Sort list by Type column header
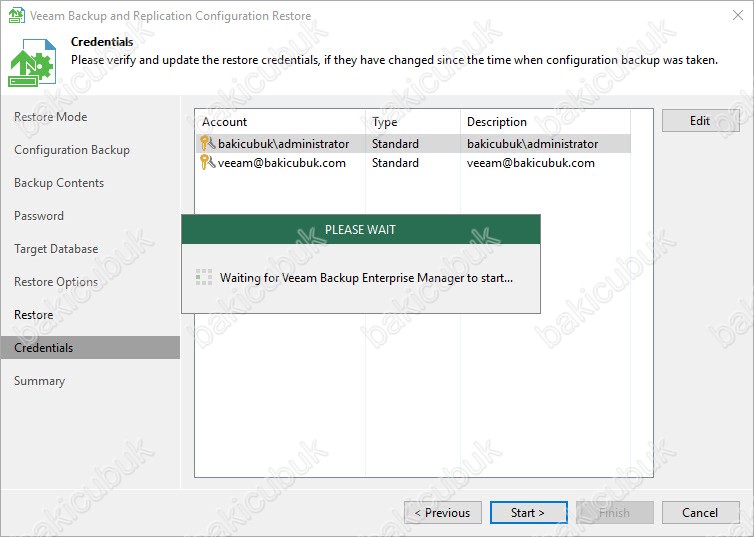This screenshot has height=537, width=754. (413, 122)
